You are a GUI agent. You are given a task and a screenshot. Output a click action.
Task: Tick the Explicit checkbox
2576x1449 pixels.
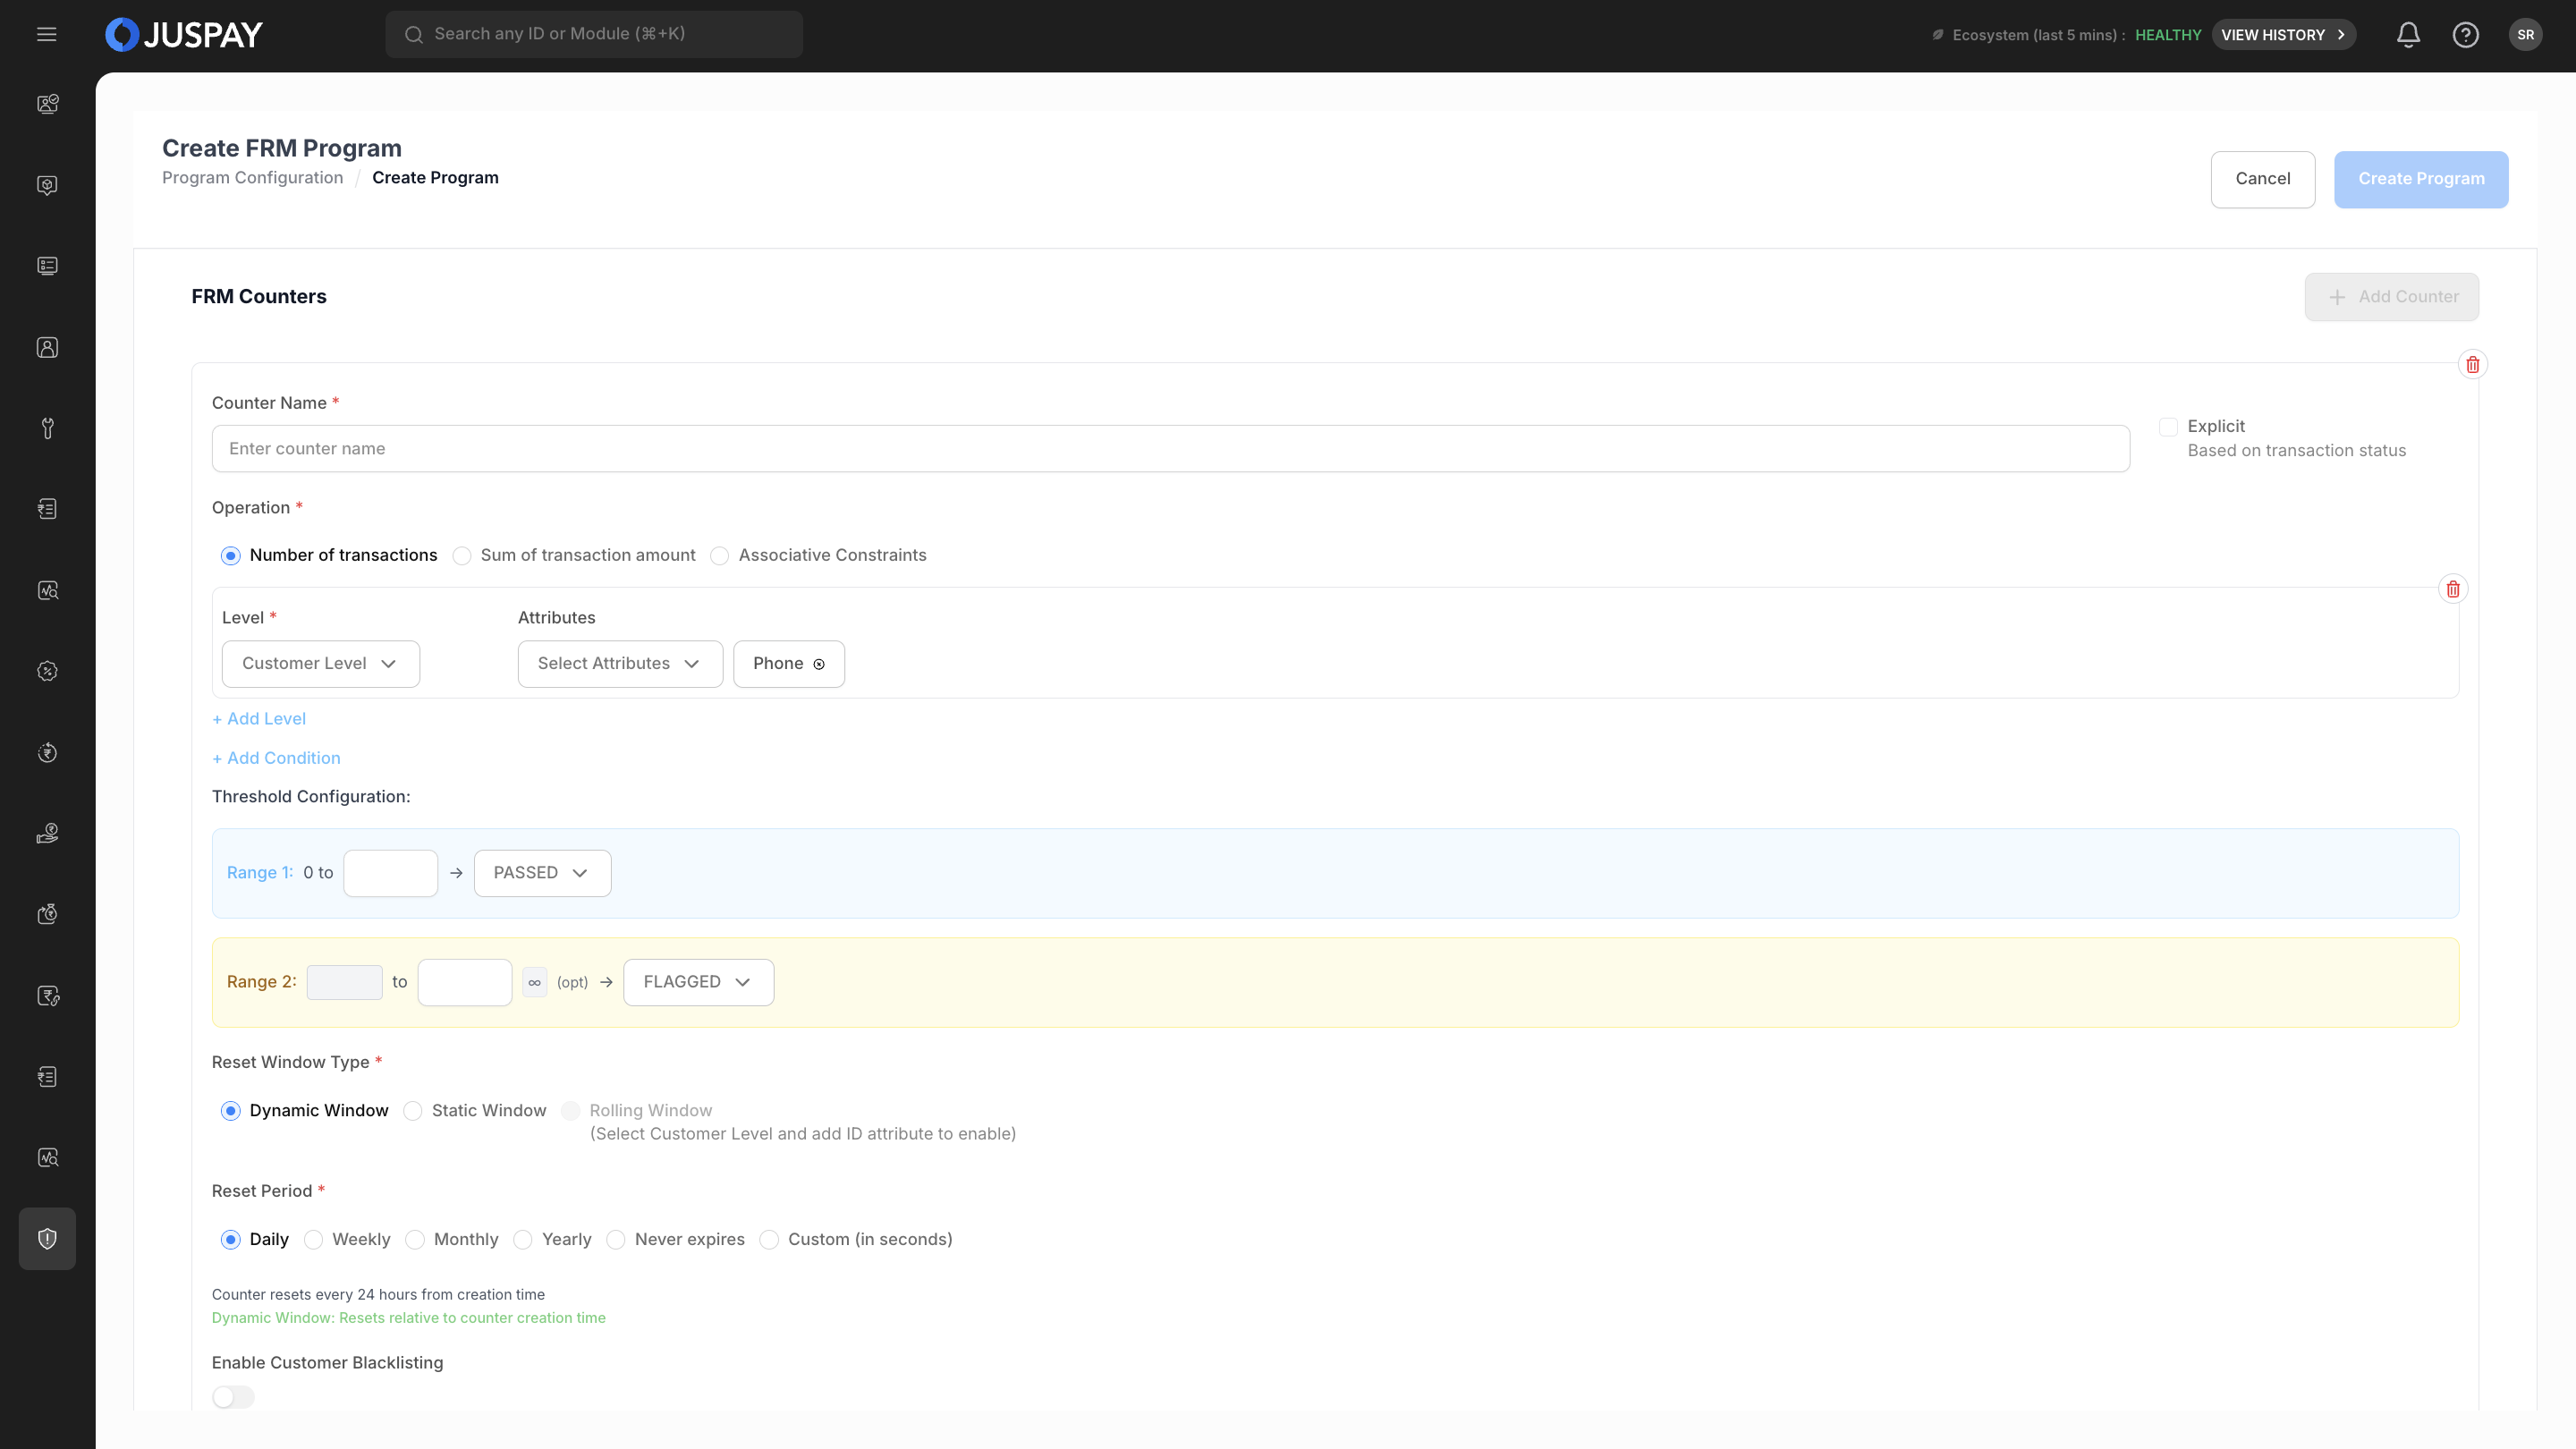click(2168, 427)
